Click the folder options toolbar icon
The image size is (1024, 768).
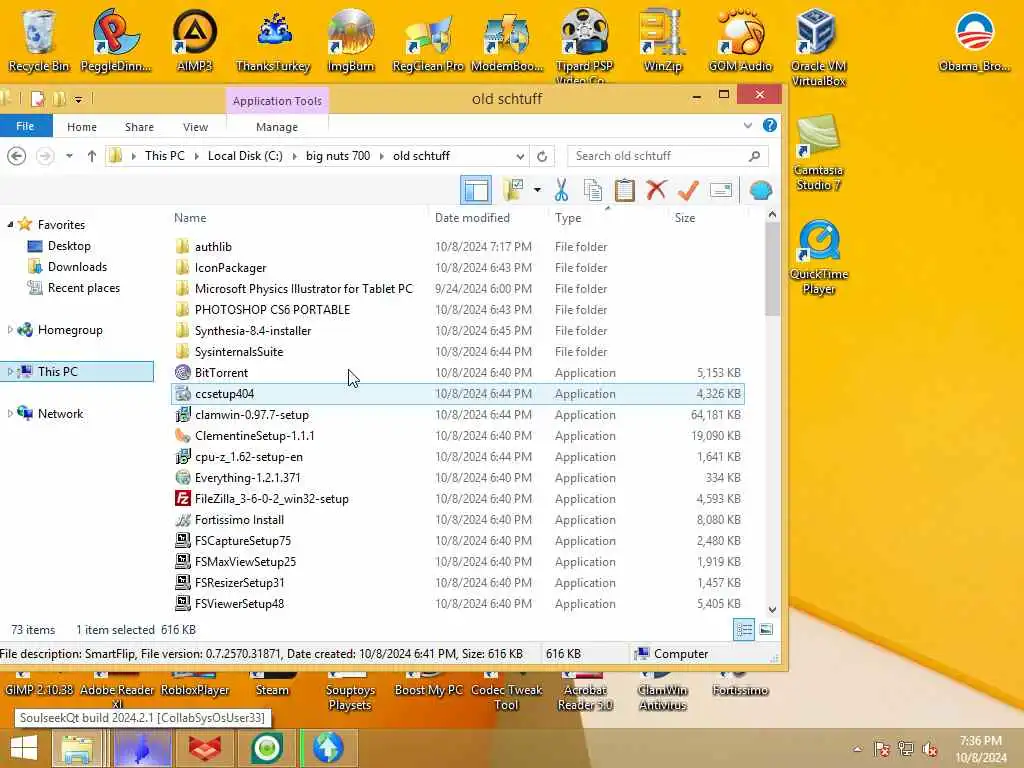(513, 190)
